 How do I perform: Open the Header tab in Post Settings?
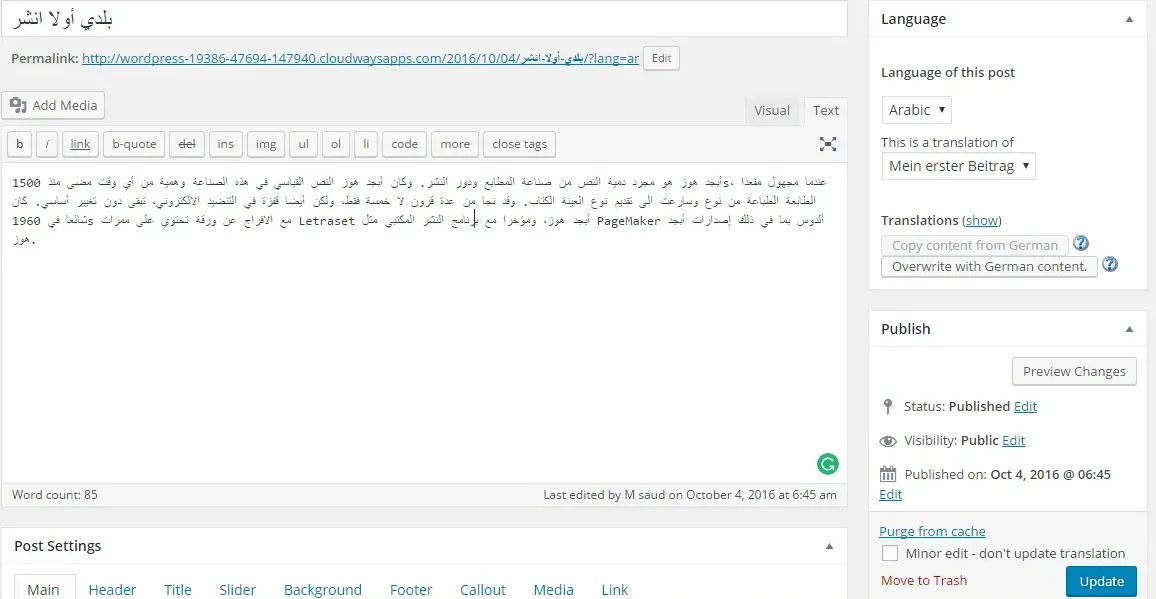[112, 589]
